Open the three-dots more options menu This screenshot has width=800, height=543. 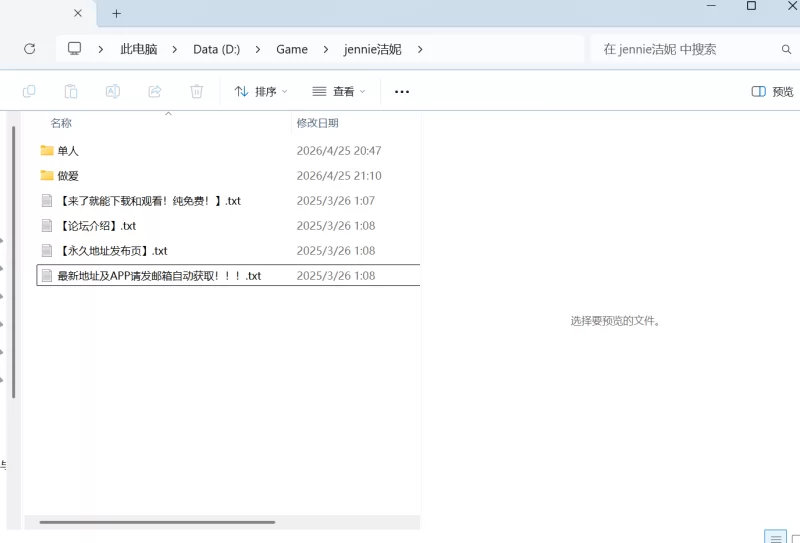click(402, 92)
